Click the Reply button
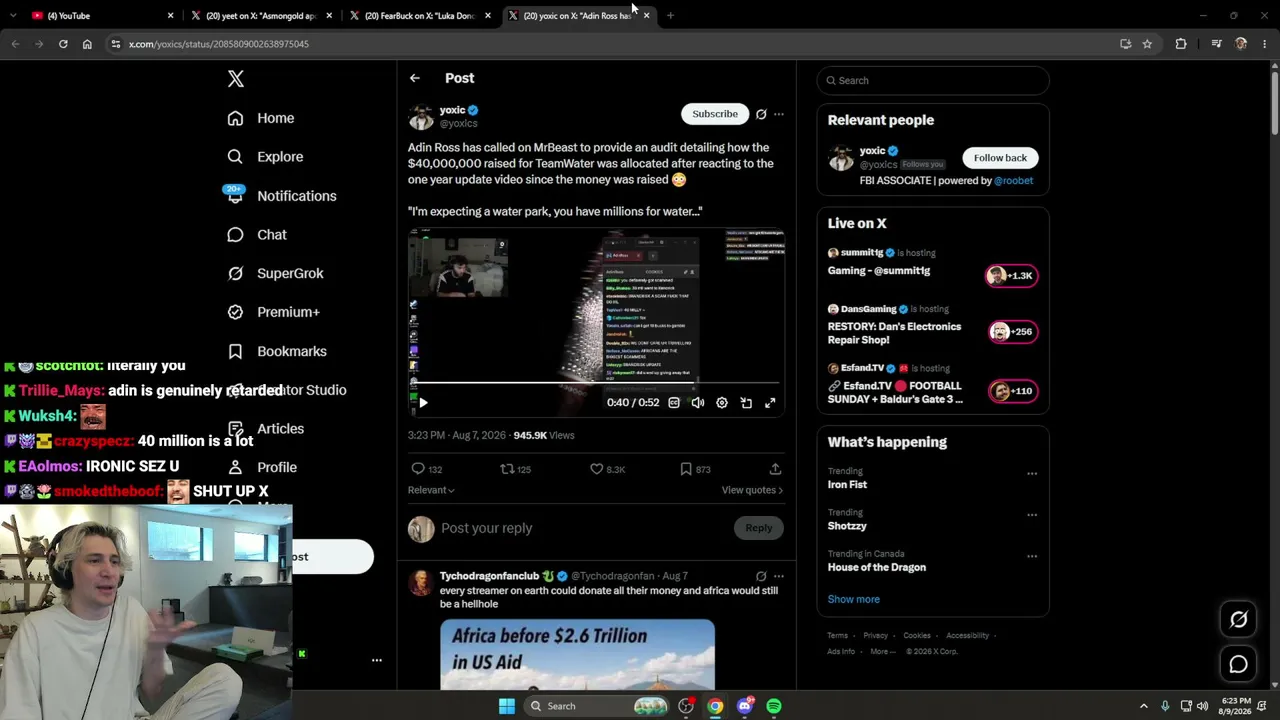This screenshot has height=720, width=1280. click(x=759, y=528)
